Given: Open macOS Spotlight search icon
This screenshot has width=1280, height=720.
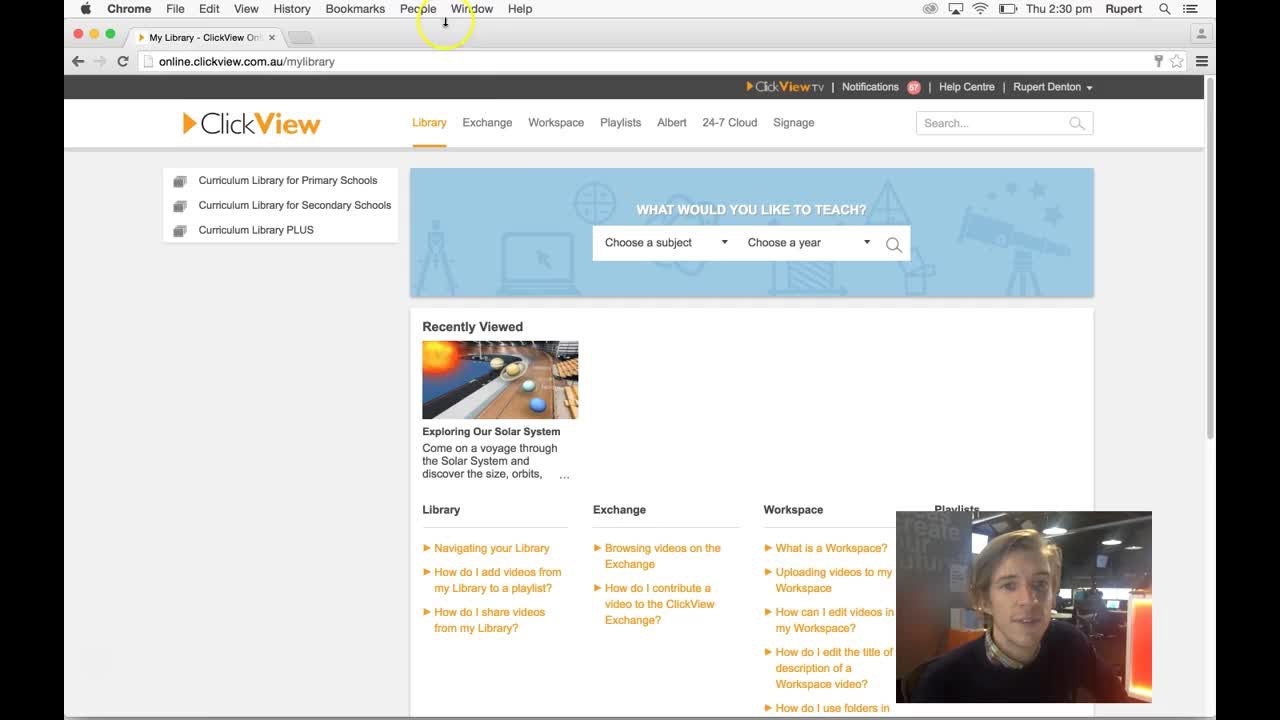Looking at the screenshot, I should (1165, 9).
